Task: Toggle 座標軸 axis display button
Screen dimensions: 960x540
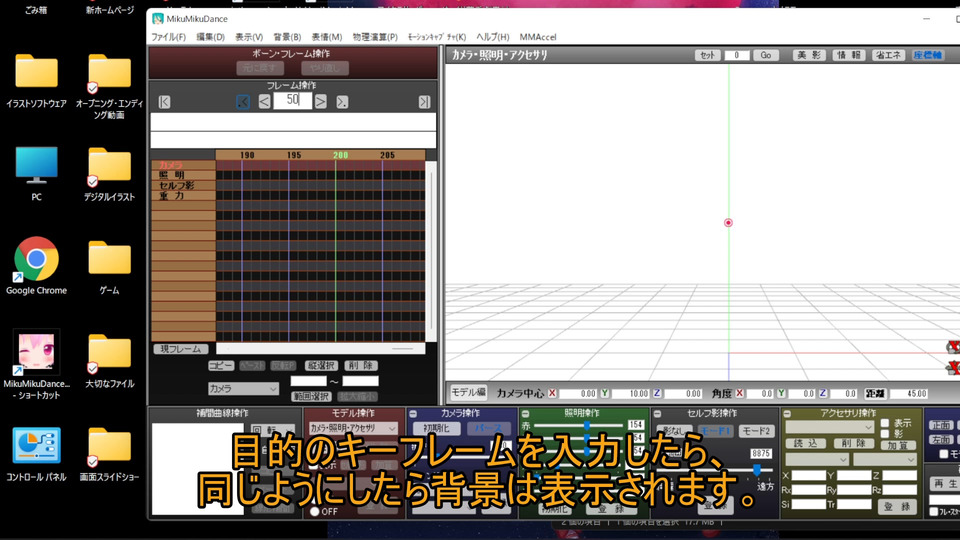Action: (x=928, y=55)
